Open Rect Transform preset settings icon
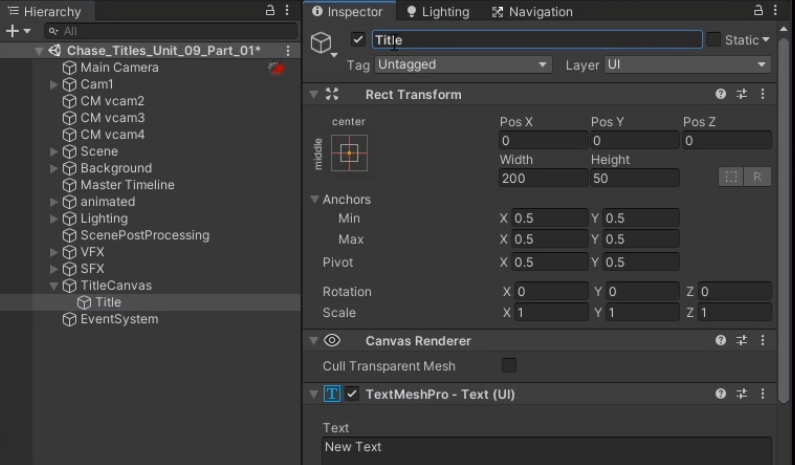Viewport: 795px width, 465px height. (742, 94)
